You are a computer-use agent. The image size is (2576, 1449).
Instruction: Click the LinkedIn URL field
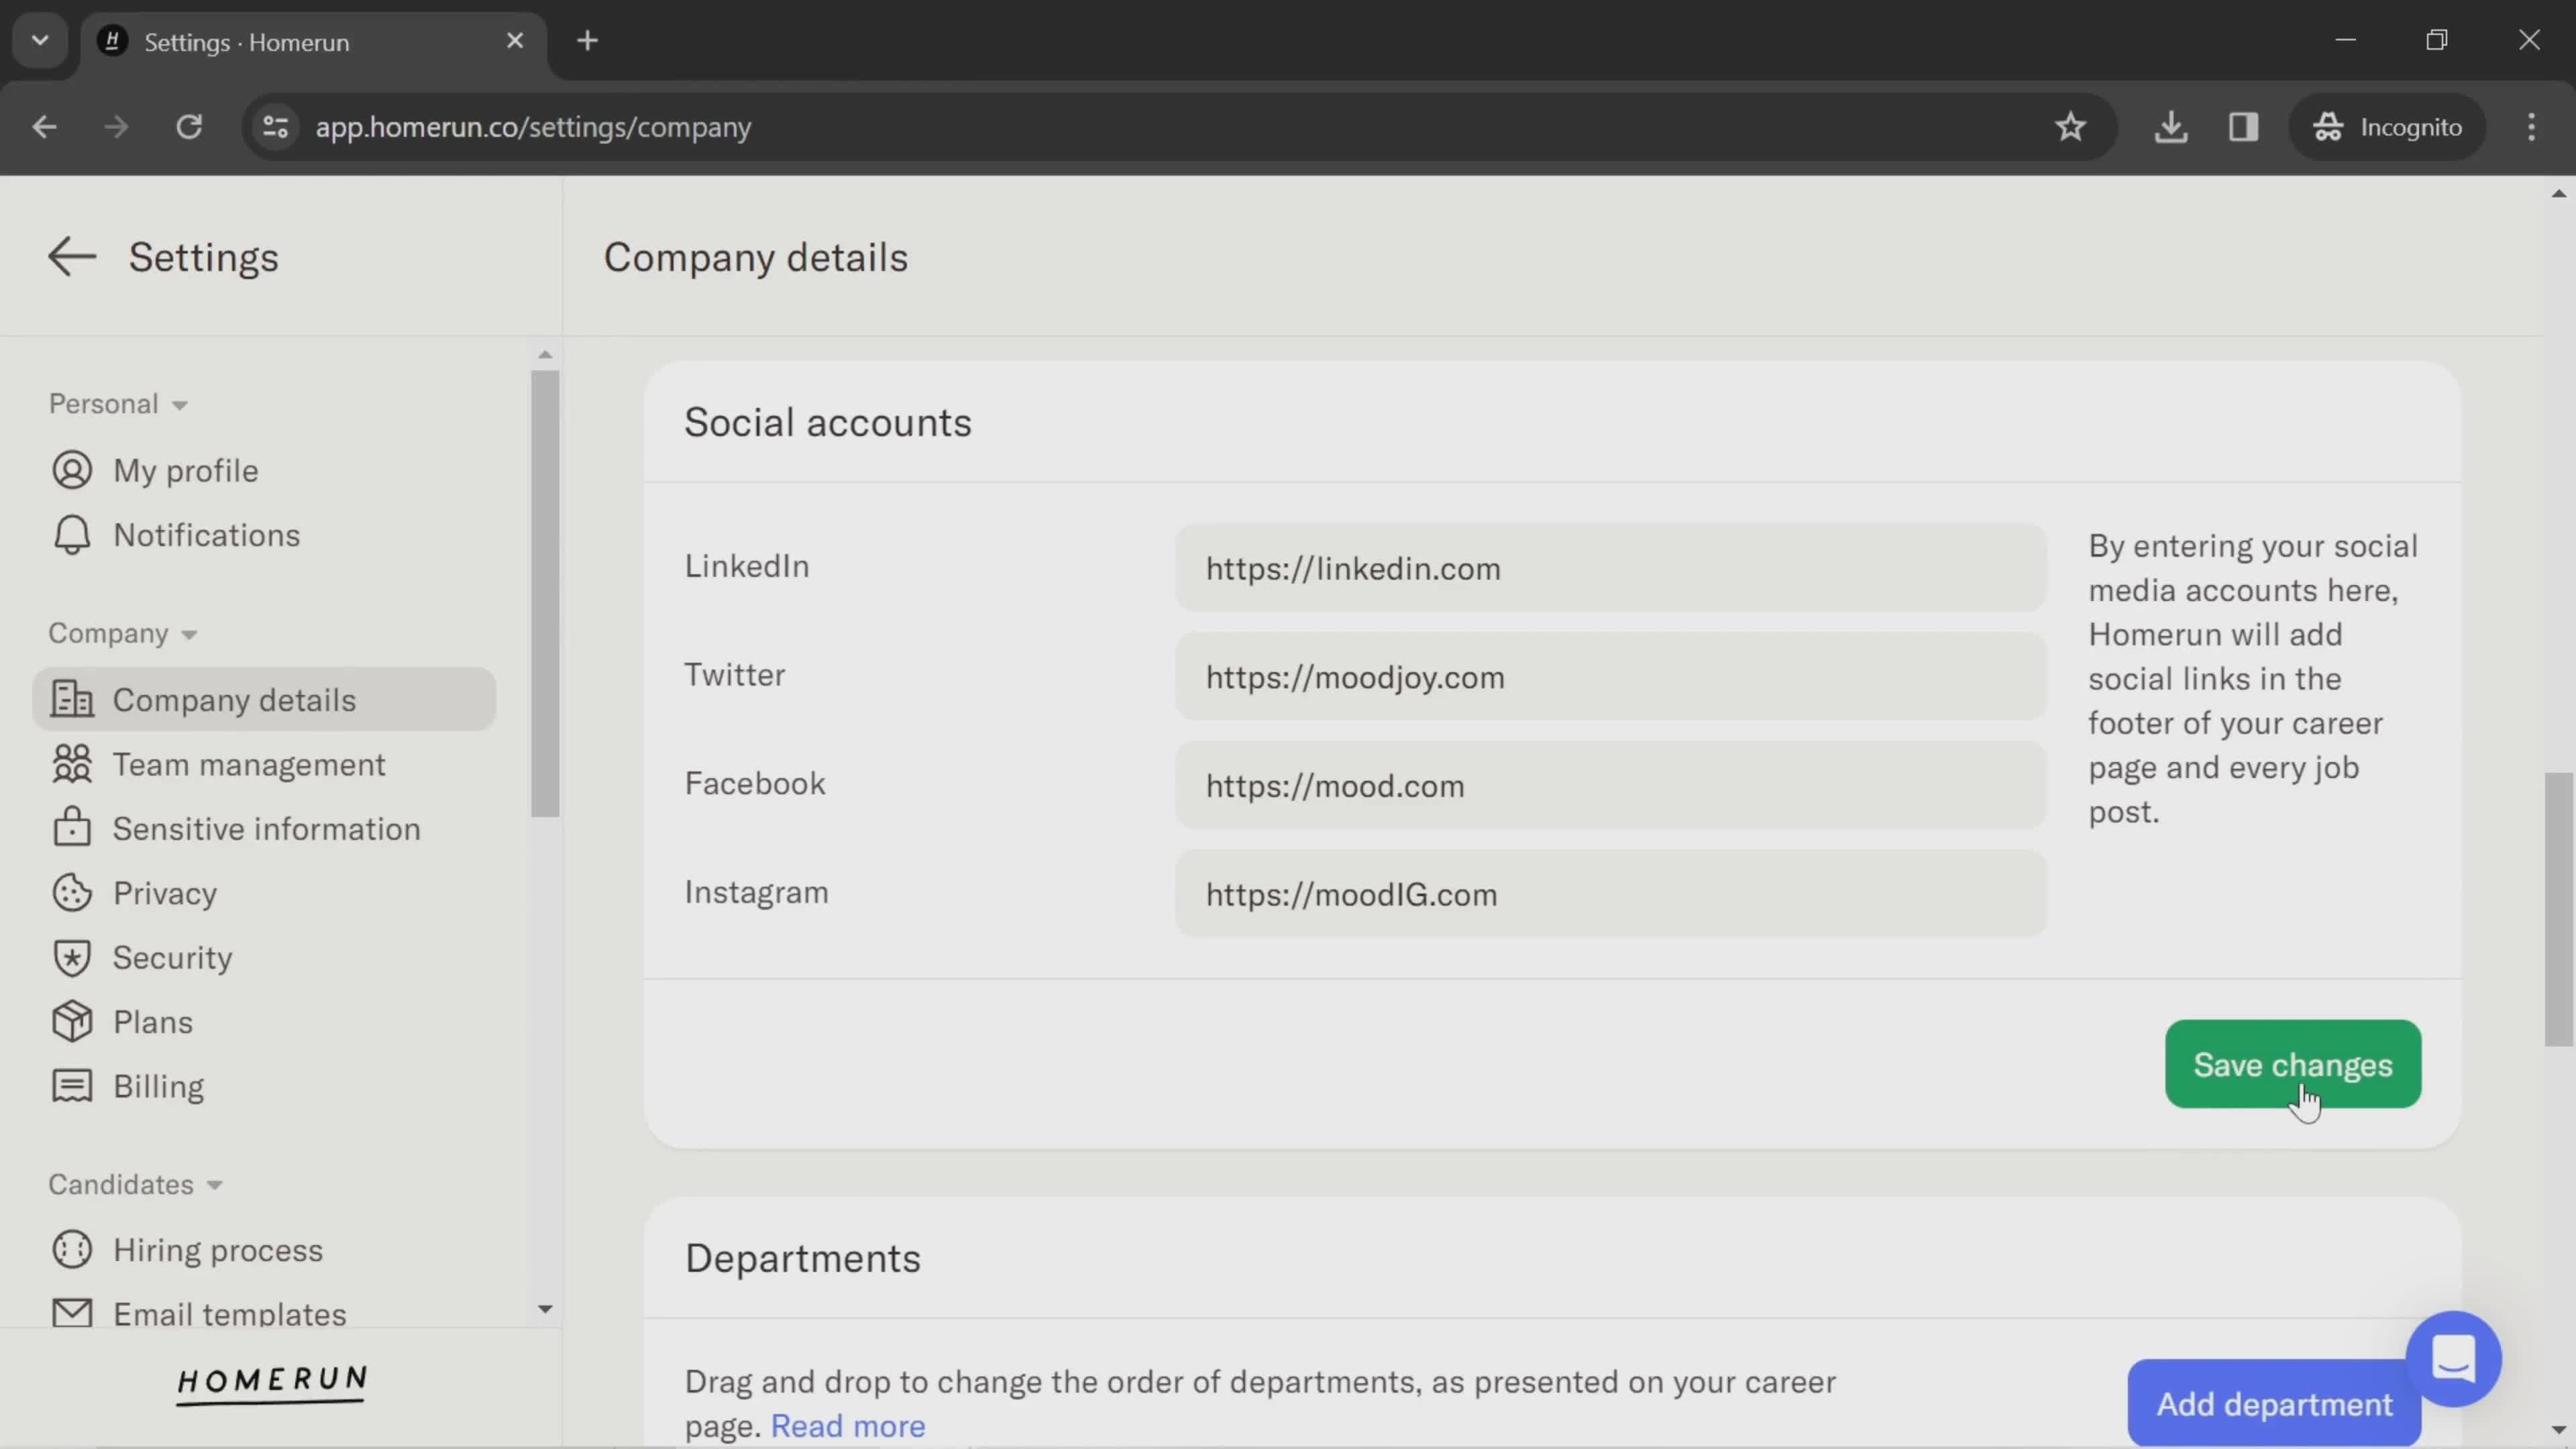tap(1610, 568)
